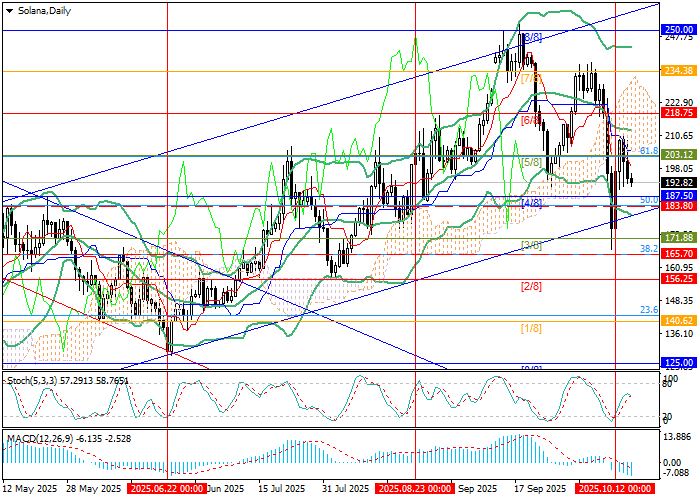This screenshot has width=700, height=500.
Task: Click the 38.2 Fibonacci level label
Action: 649,249
